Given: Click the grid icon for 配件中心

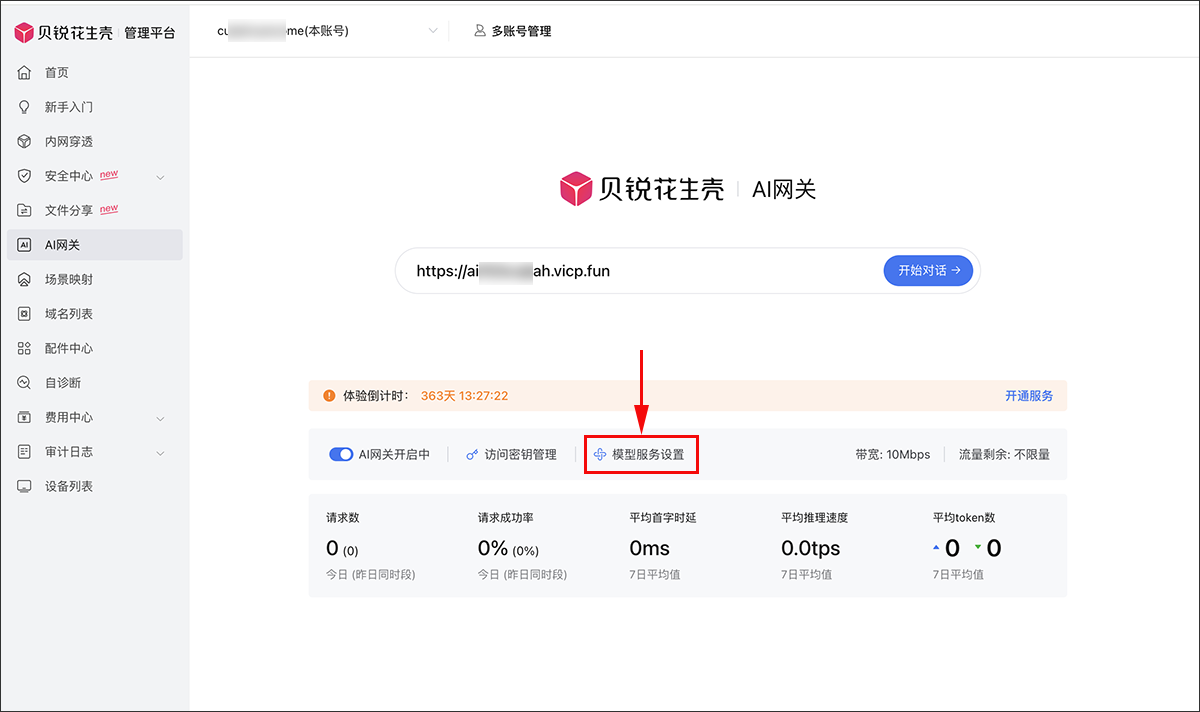Looking at the screenshot, I should point(25,349).
